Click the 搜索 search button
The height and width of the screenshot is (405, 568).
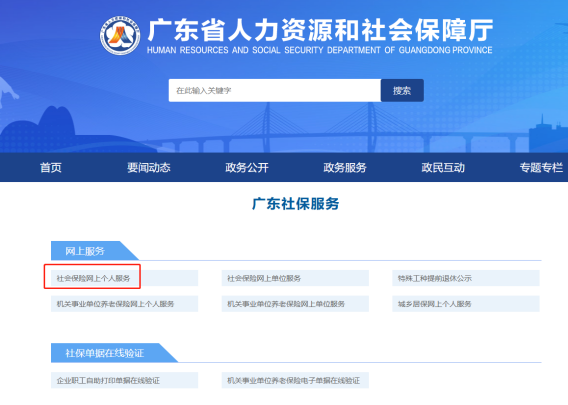pos(402,90)
